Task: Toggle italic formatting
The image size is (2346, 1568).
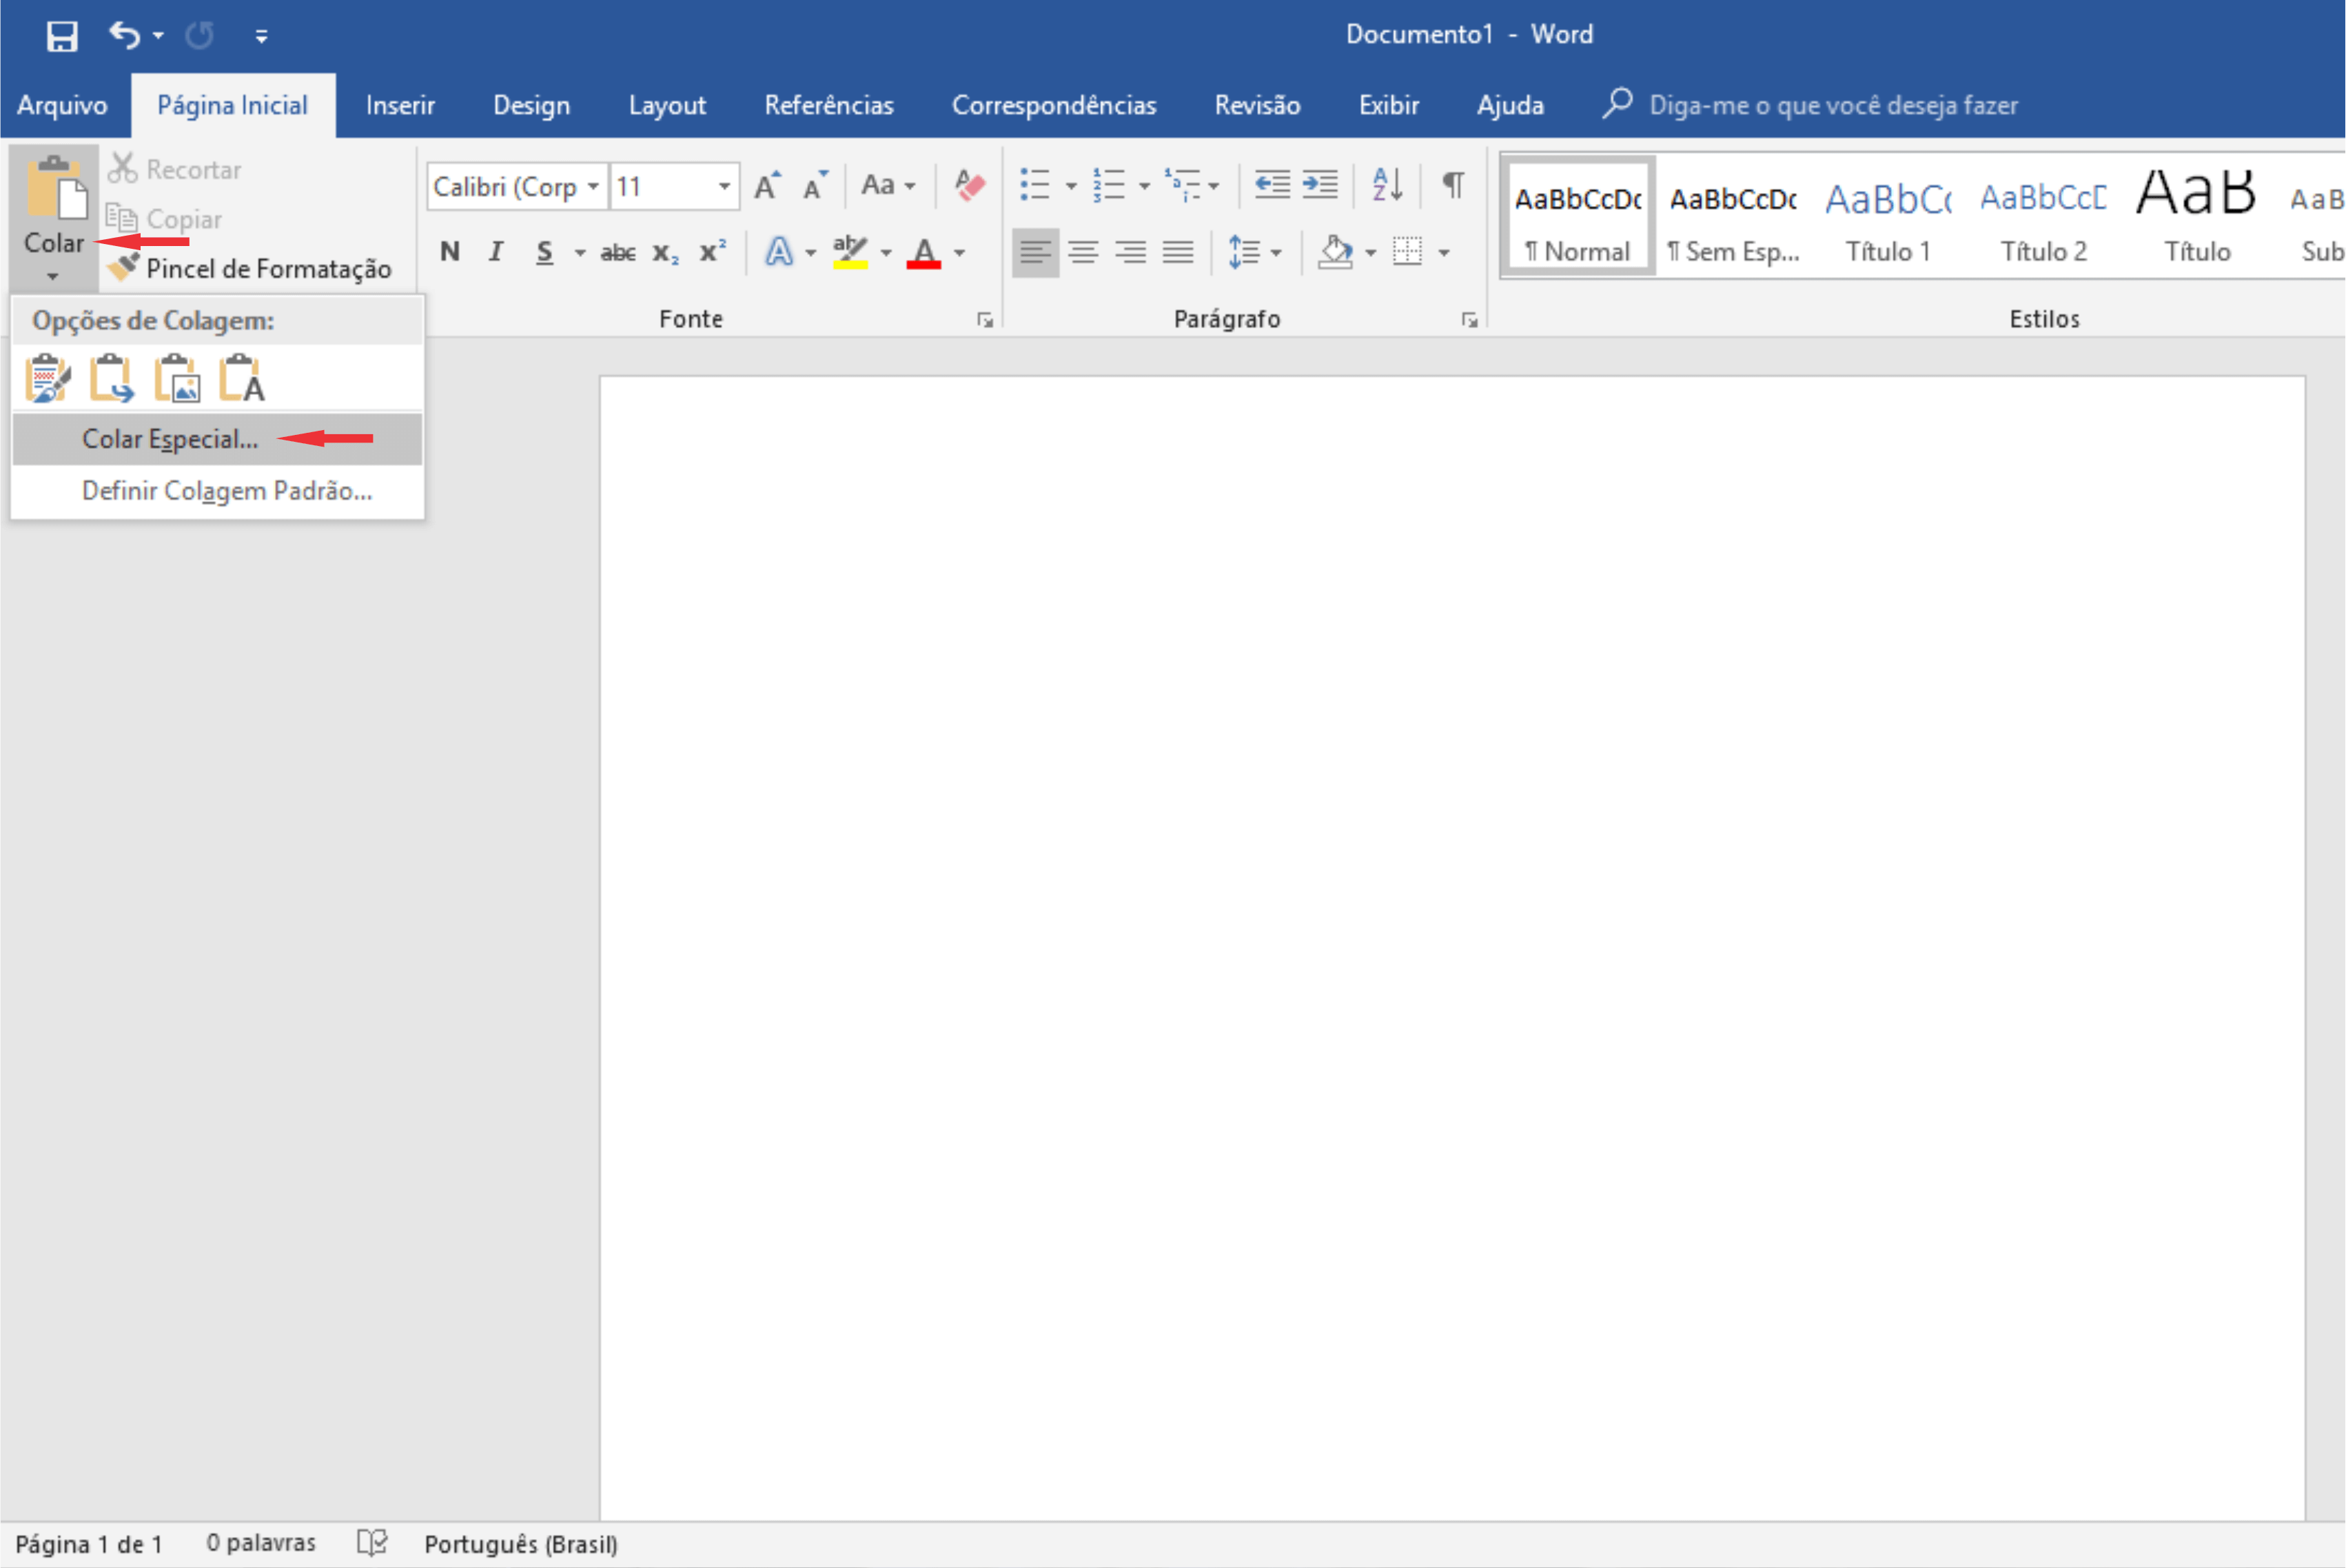Action: point(495,252)
